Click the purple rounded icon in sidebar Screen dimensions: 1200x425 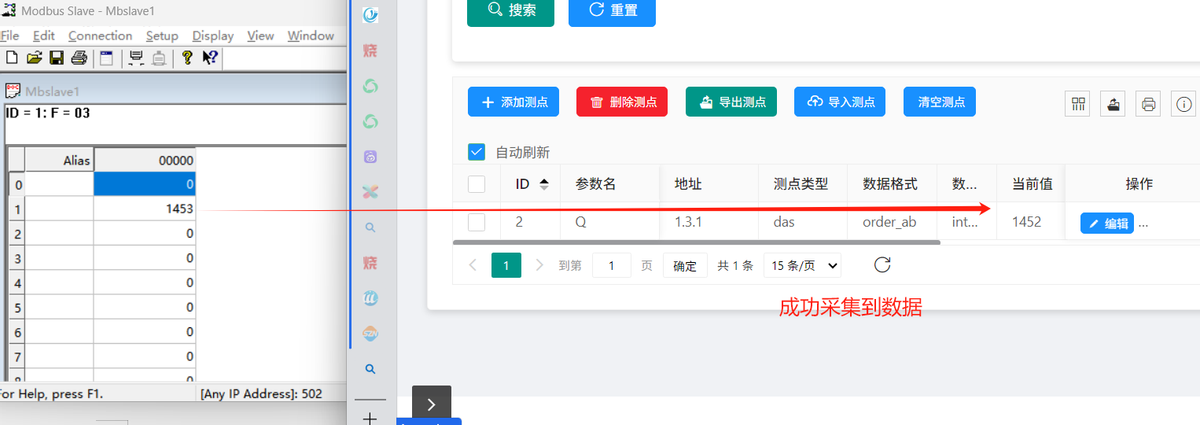tap(370, 156)
